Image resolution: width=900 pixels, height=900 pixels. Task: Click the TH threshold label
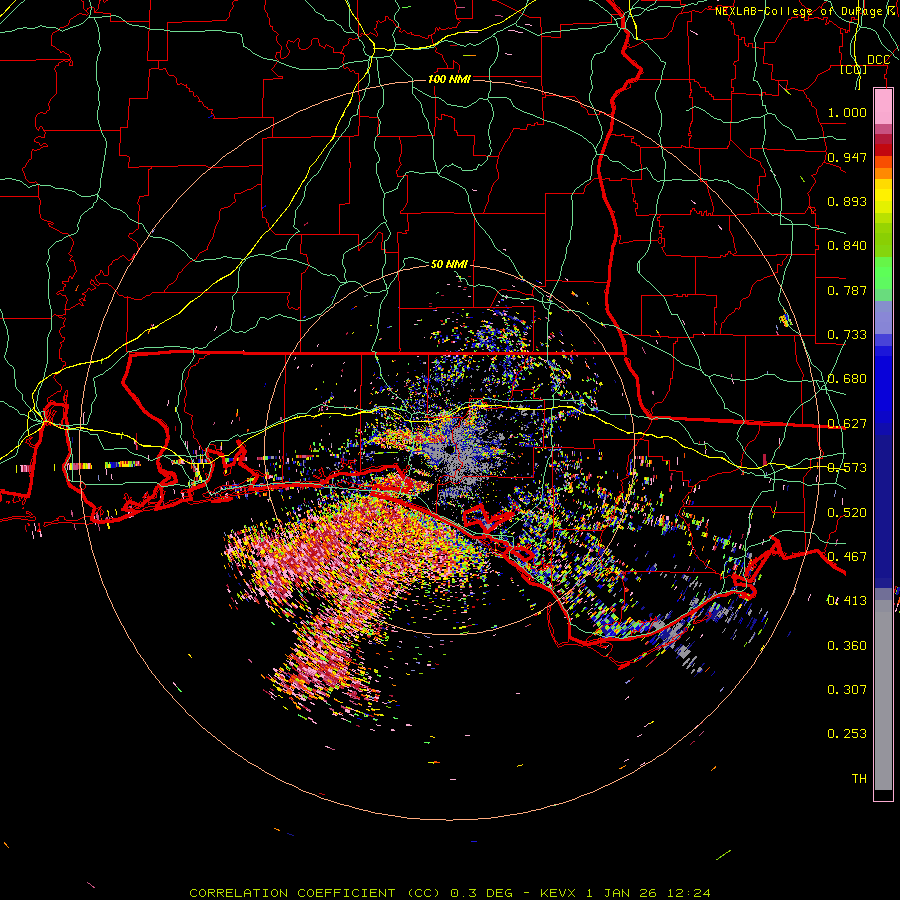click(x=859, y=779)
